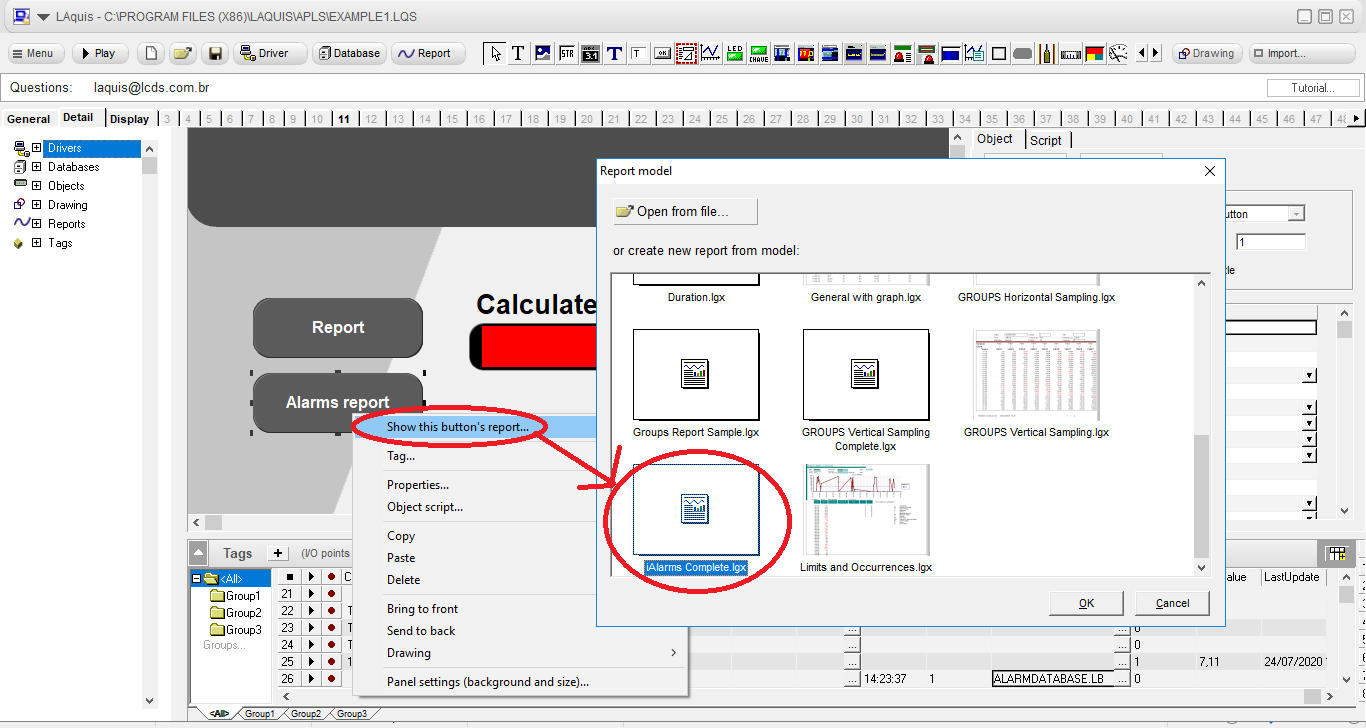
Task: Switch to the General tab
Action: pyautogui.click(x=29, y=119)
